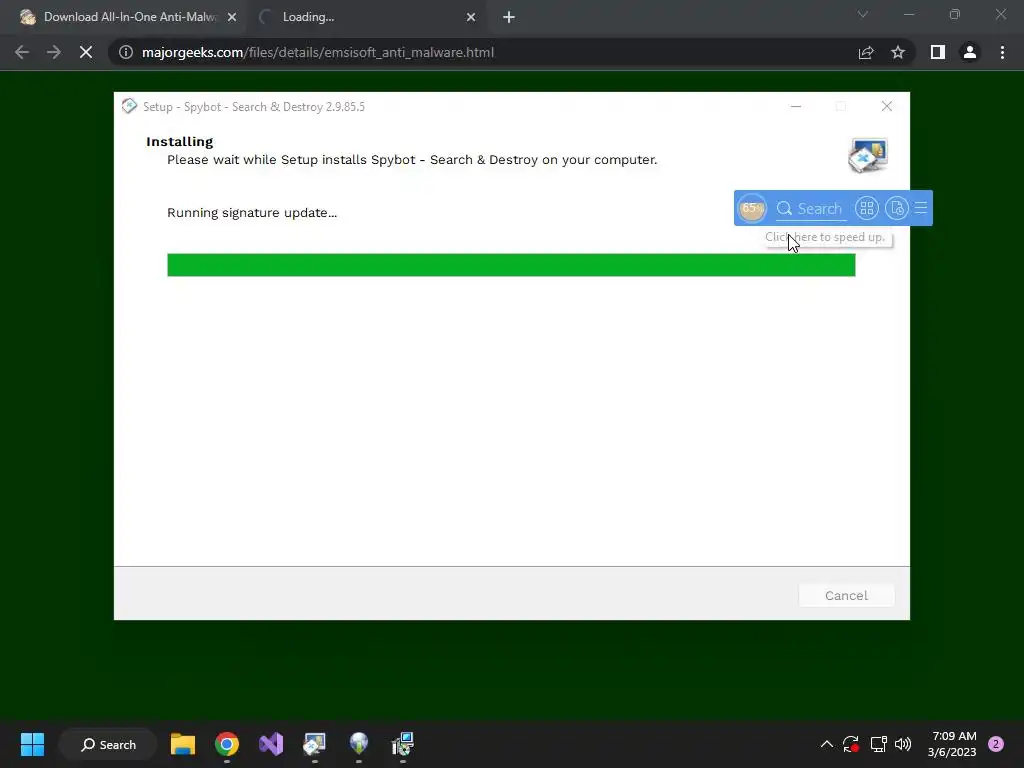This screenshot has width=1024, height=768.
Task: Open the floating widget hamburger menu
Action: [x=921, y=208]
